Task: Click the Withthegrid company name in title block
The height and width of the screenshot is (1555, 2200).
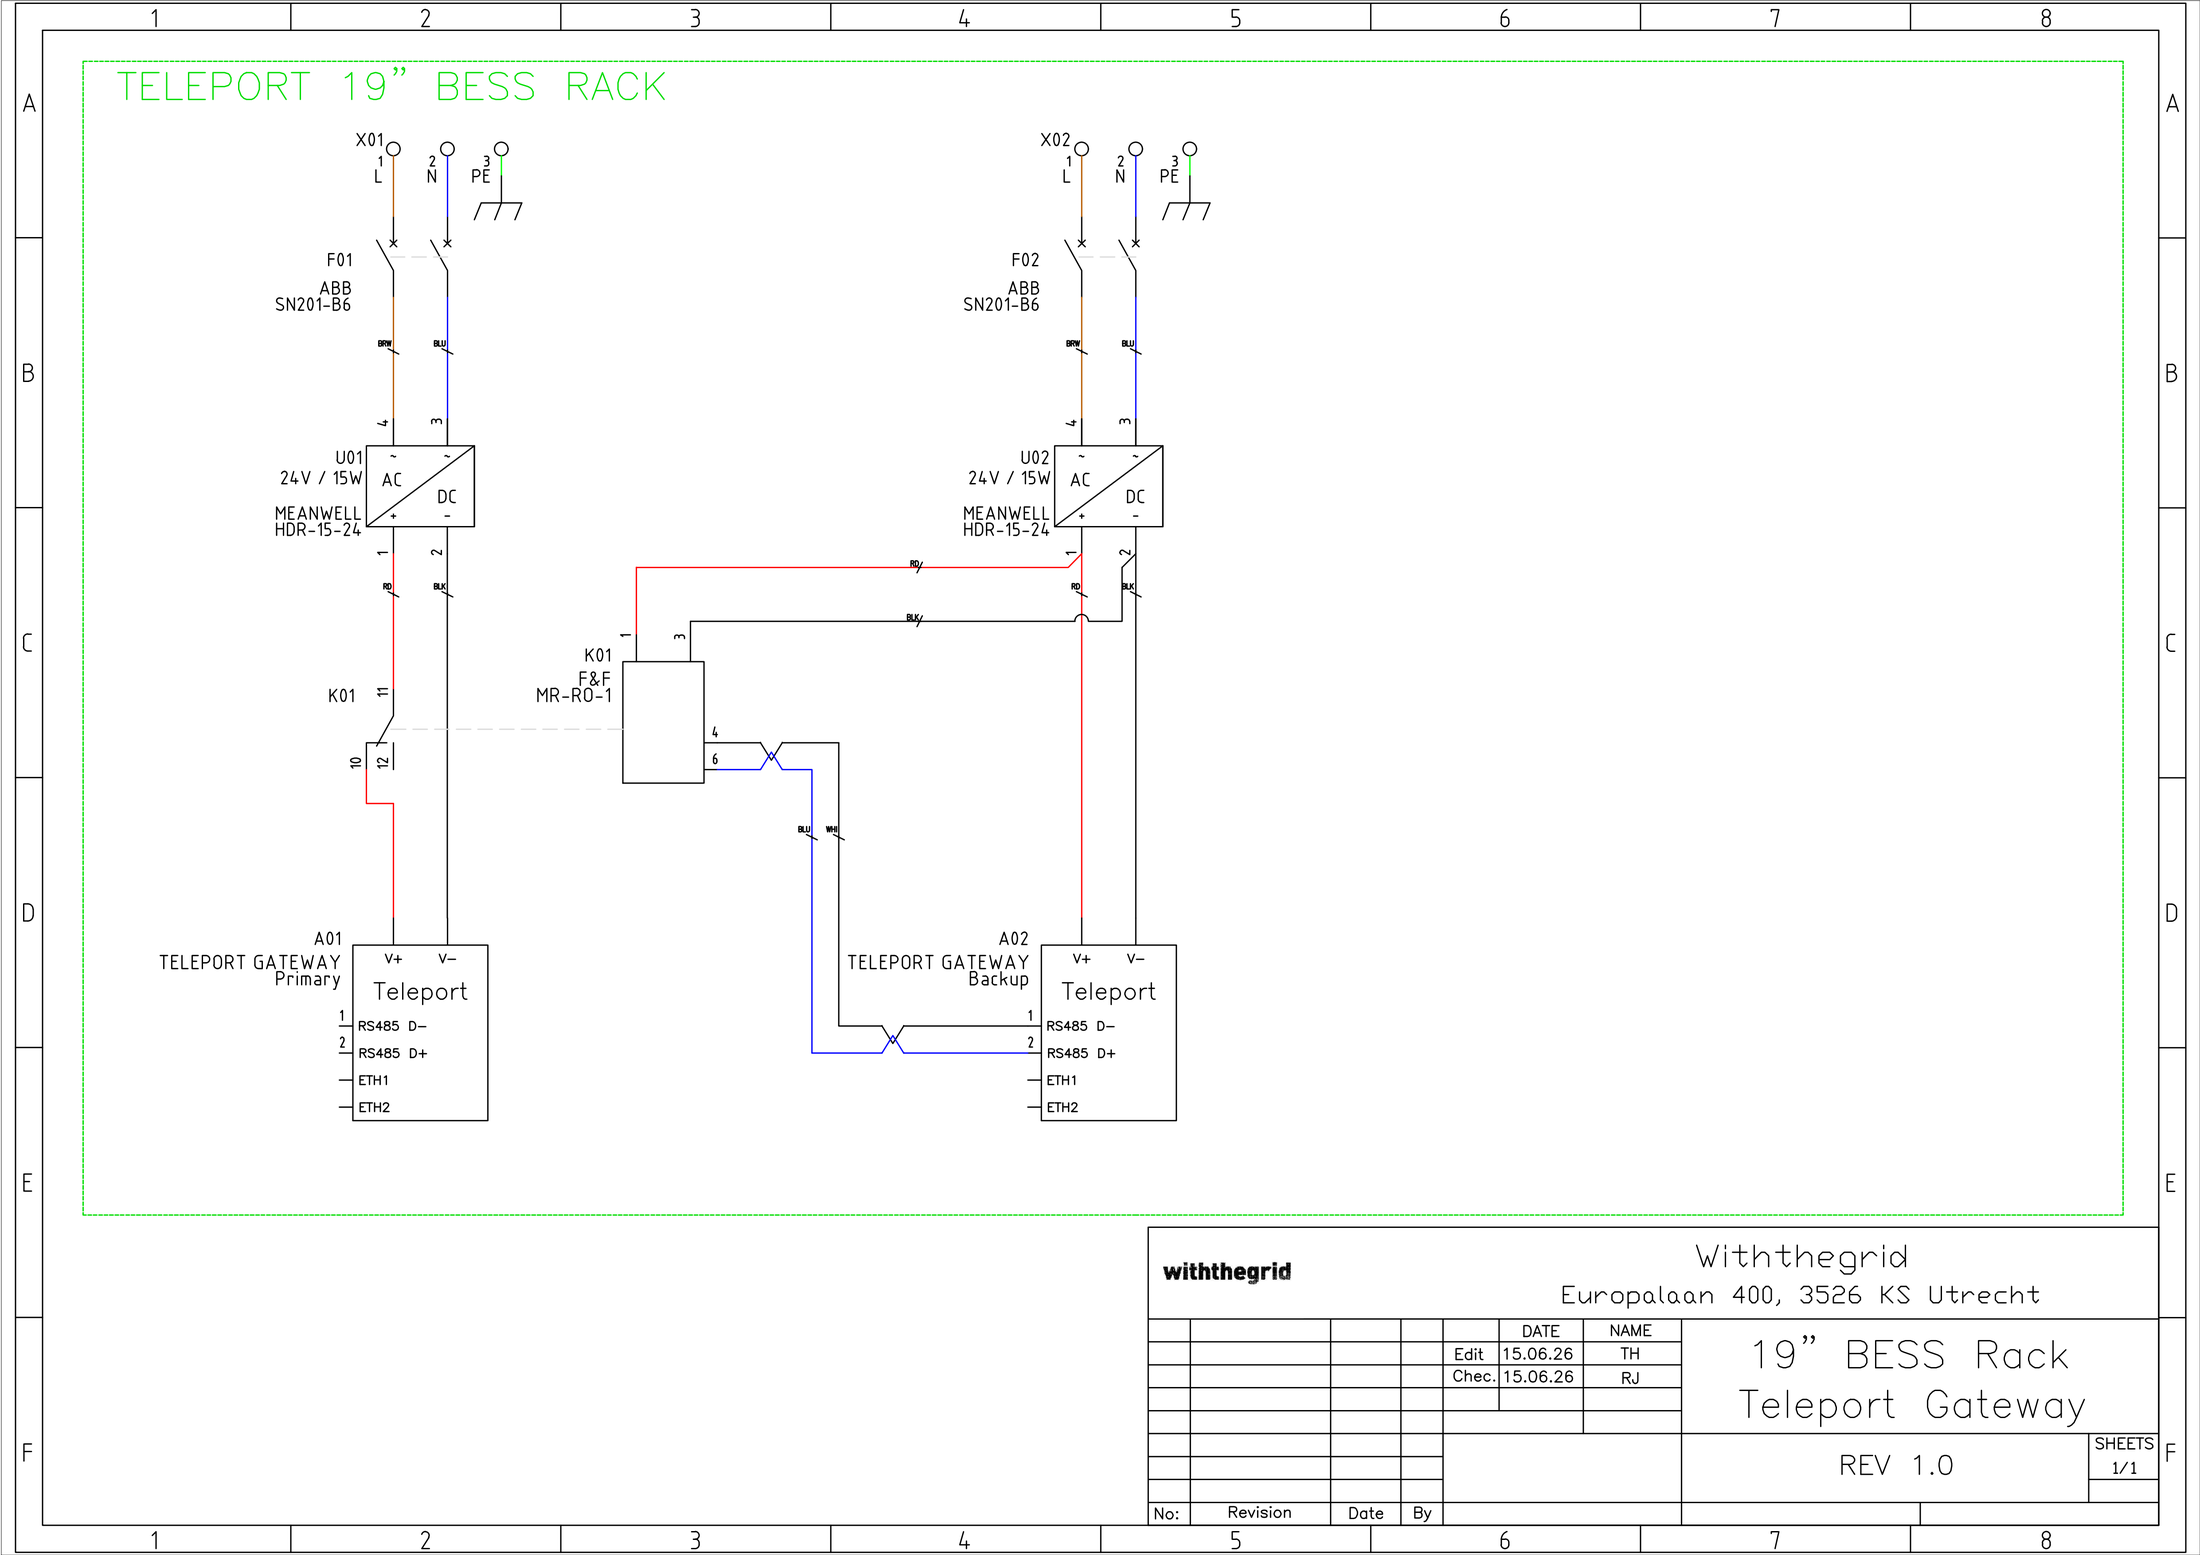Action: tap(1801, 1256)
